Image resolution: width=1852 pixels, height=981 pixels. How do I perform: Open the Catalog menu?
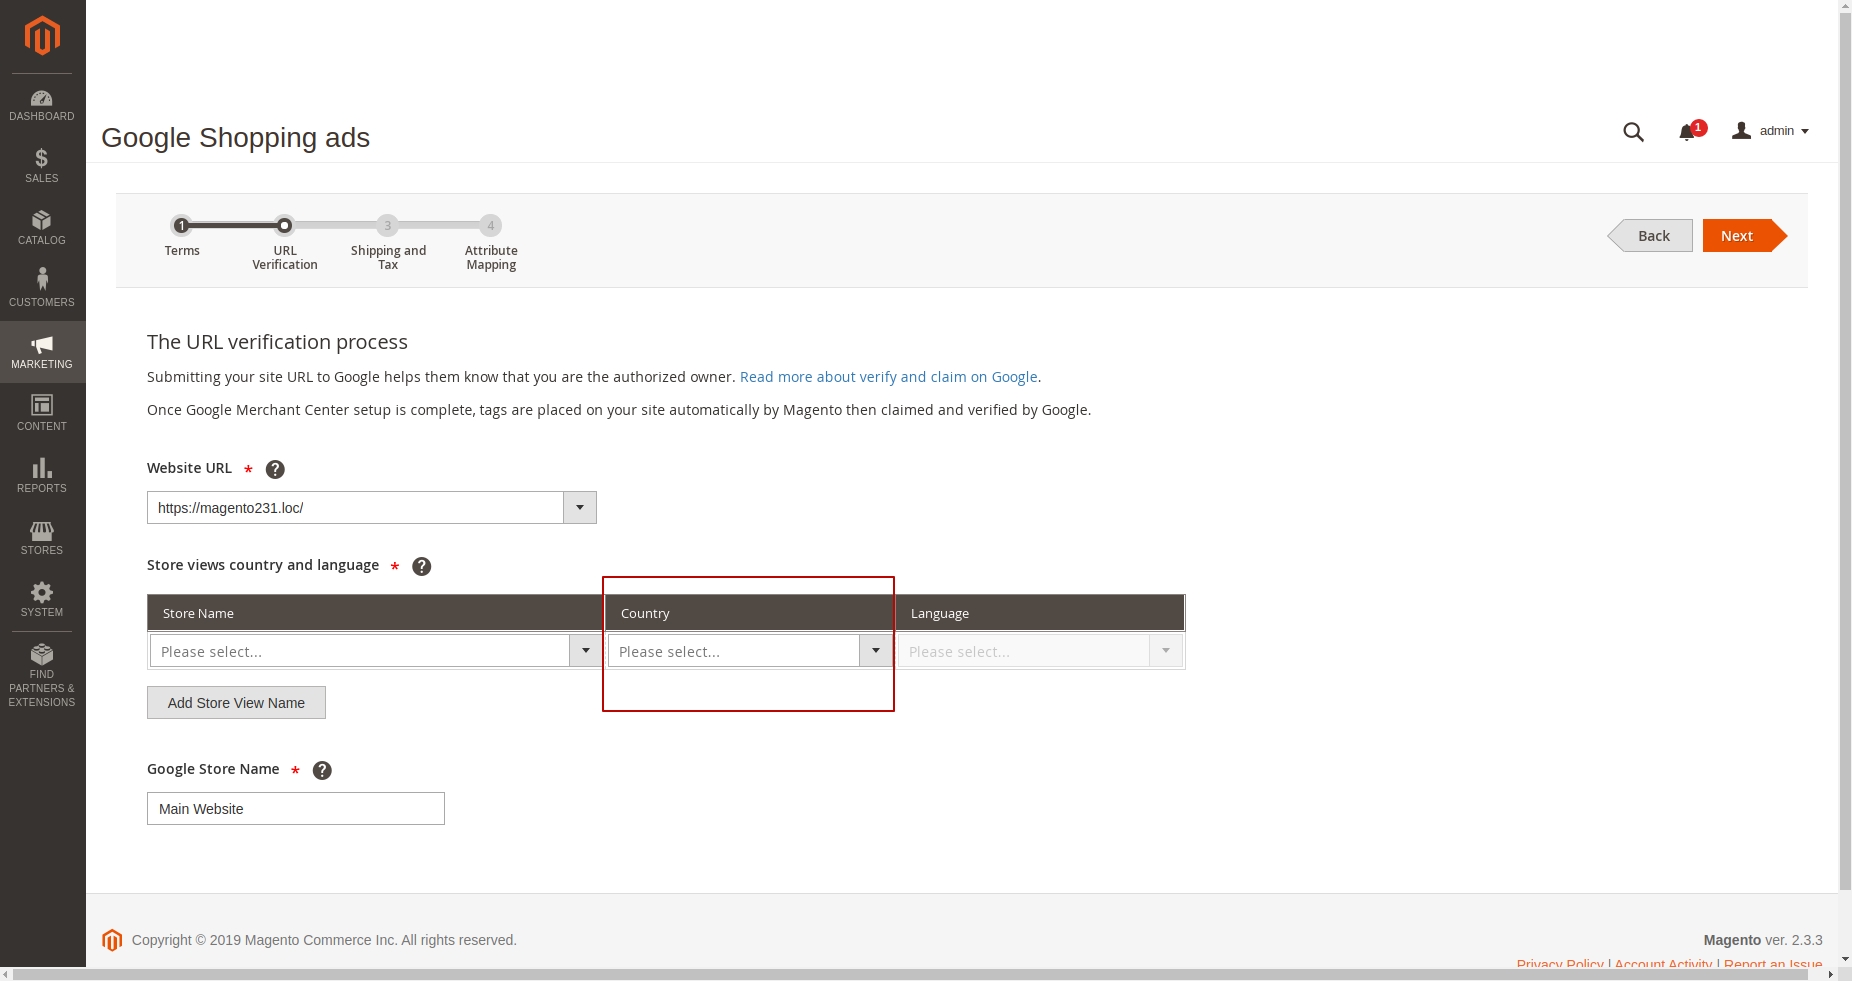42,228
